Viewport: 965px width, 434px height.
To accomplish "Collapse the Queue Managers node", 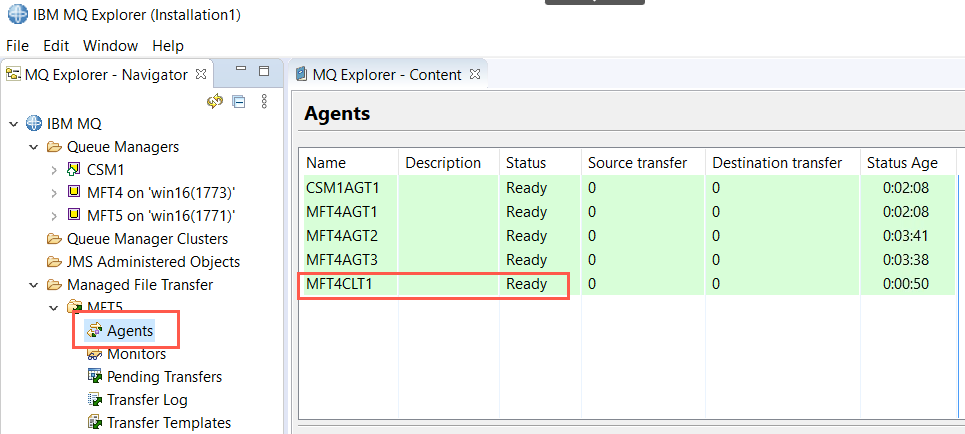I will point(34,148).
